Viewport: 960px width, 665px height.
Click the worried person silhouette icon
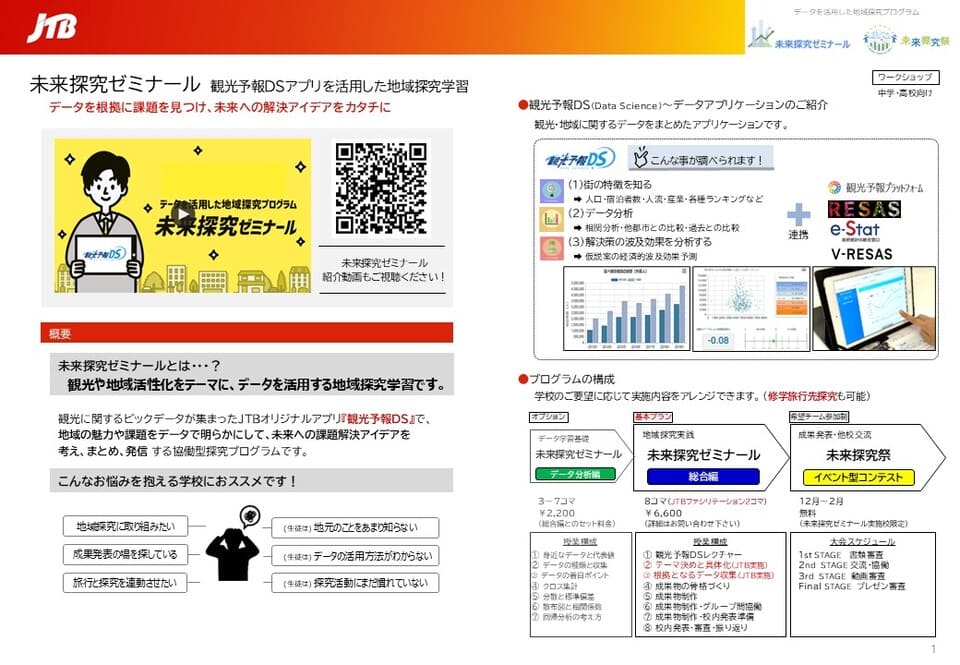click(232, 545)
